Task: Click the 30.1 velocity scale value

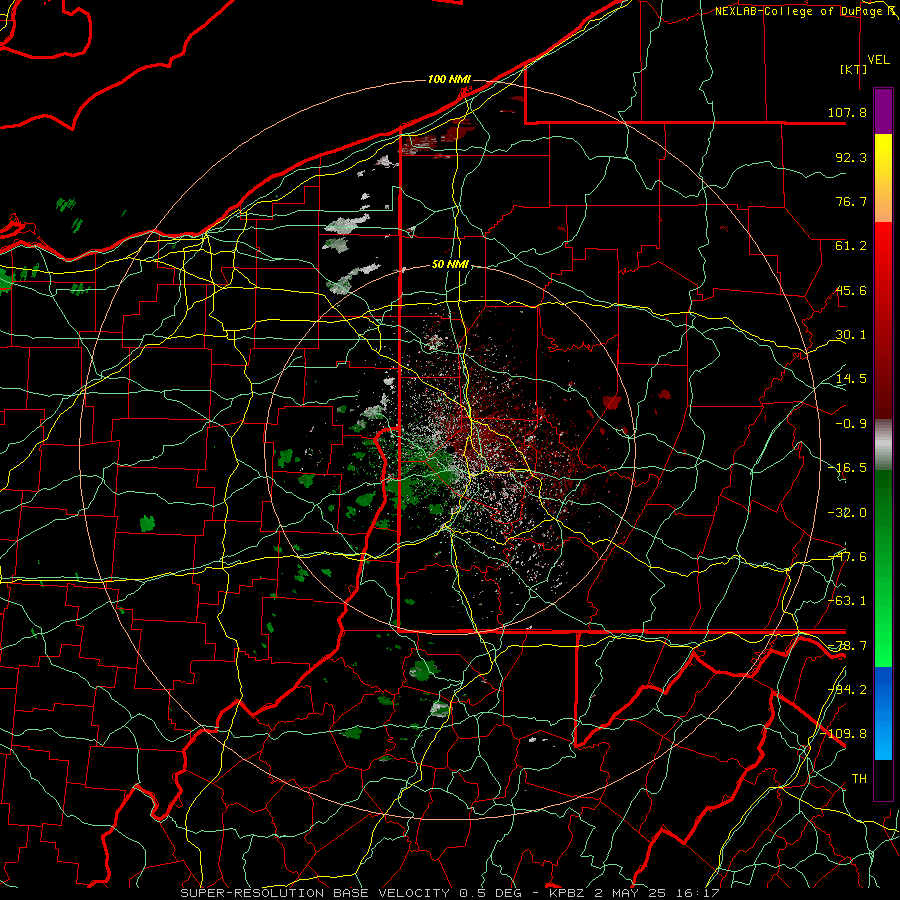Action: [x=851, y=335]
